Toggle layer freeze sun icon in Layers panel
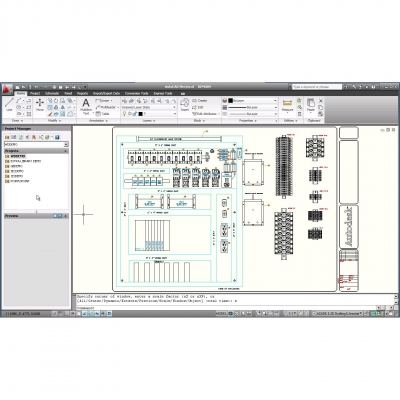Viewport: 400px width, 400px height. [x=129, y=114]
